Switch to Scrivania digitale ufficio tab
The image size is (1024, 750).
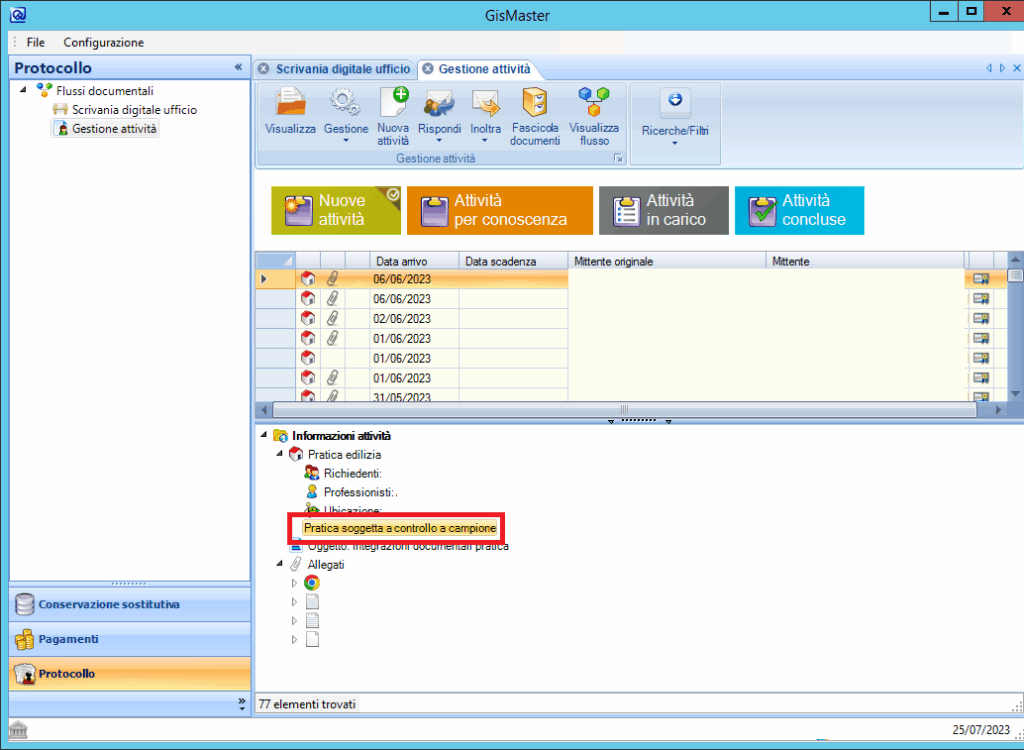click(342, 69)
